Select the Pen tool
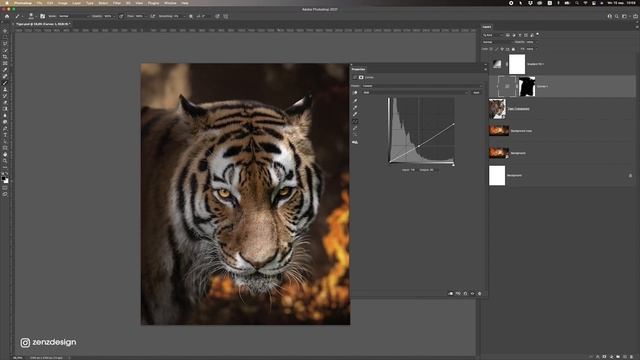640x360 pixels. click(x=5, y=129)
